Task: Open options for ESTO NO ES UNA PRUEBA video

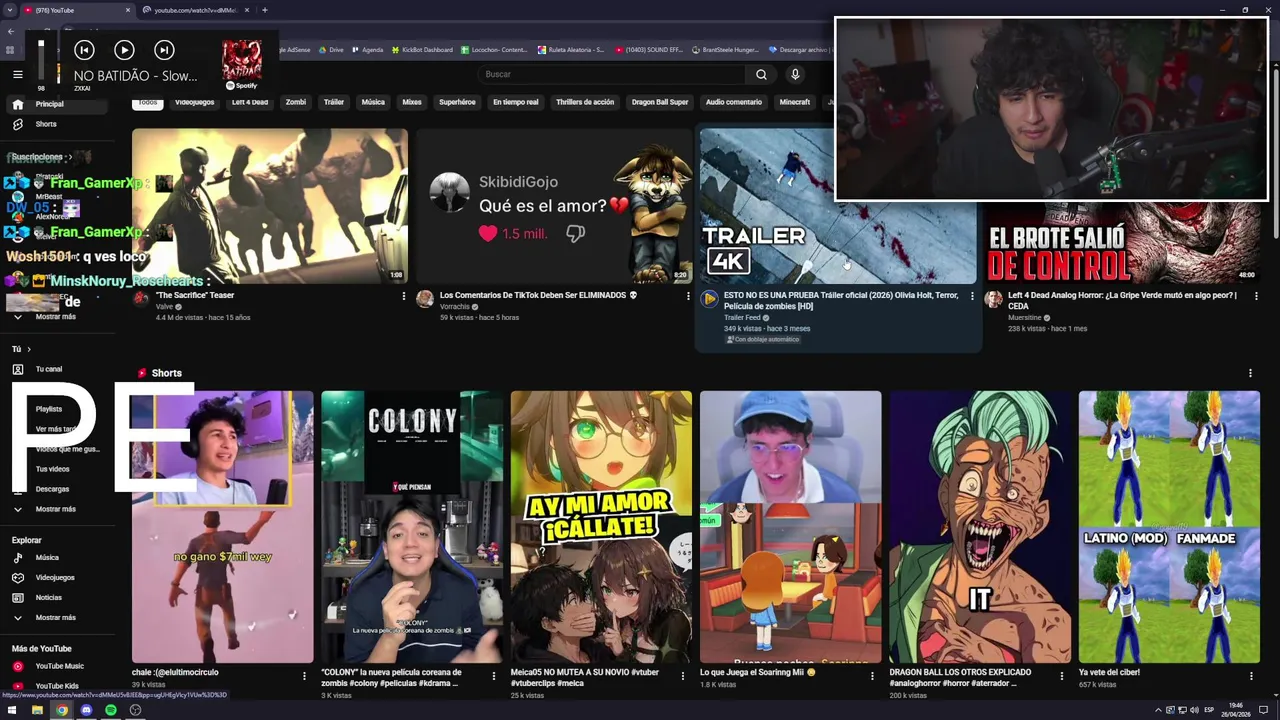Action: 972,296
